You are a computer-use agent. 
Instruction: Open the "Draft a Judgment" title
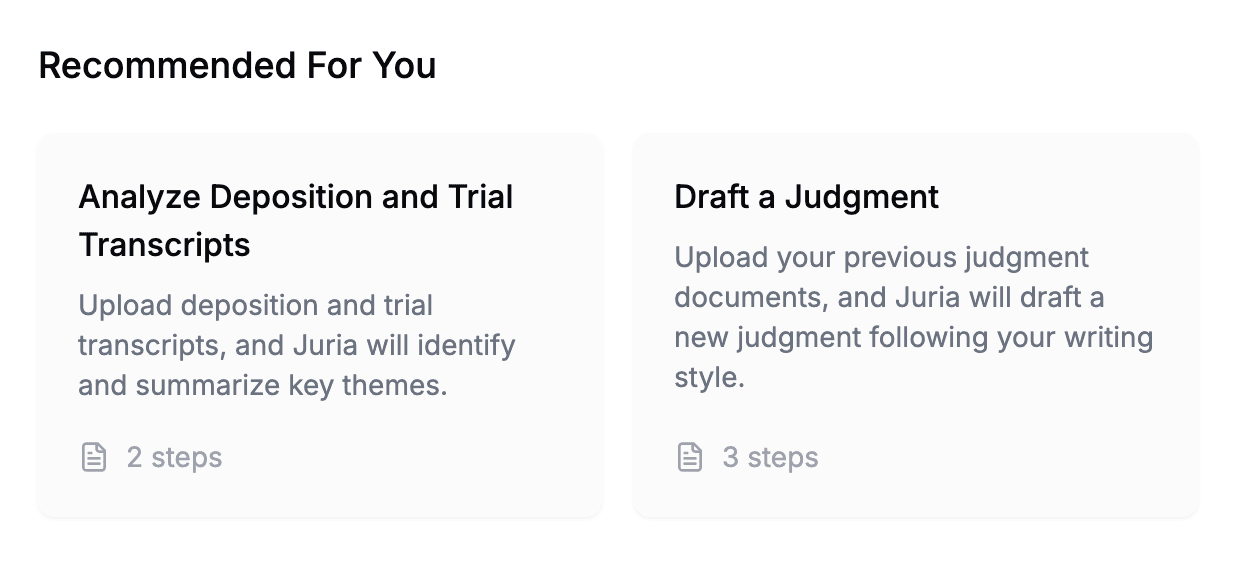(806, 197)
